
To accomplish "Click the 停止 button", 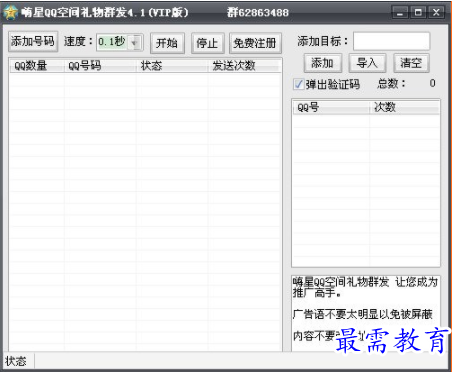I will pos(207,43).
